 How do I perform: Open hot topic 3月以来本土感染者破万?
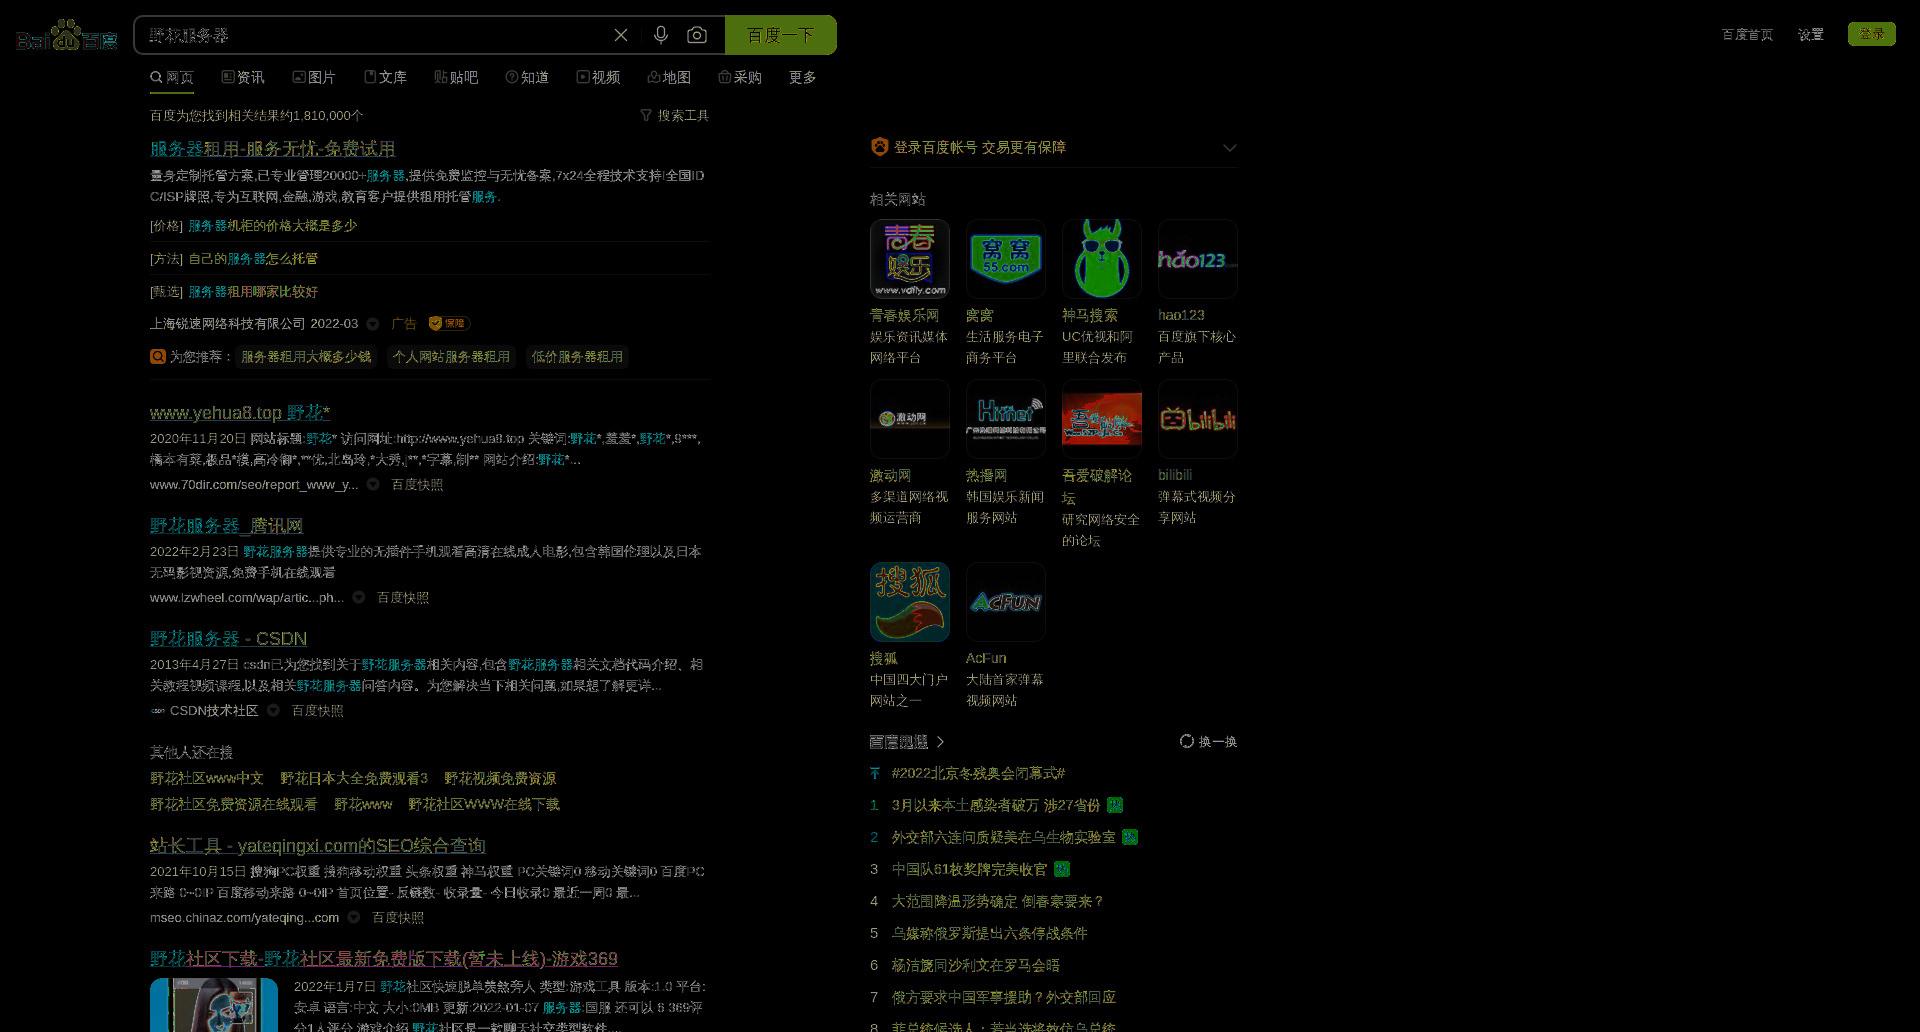click(x=995, y=805)
